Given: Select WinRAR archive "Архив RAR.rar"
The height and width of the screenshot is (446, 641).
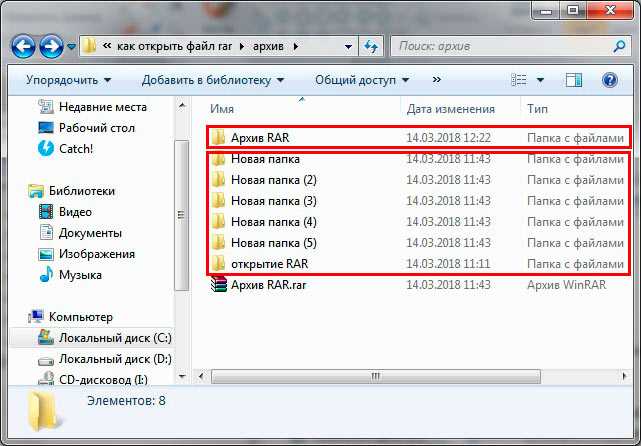Looking at the screenshot, I should point(419,285).
